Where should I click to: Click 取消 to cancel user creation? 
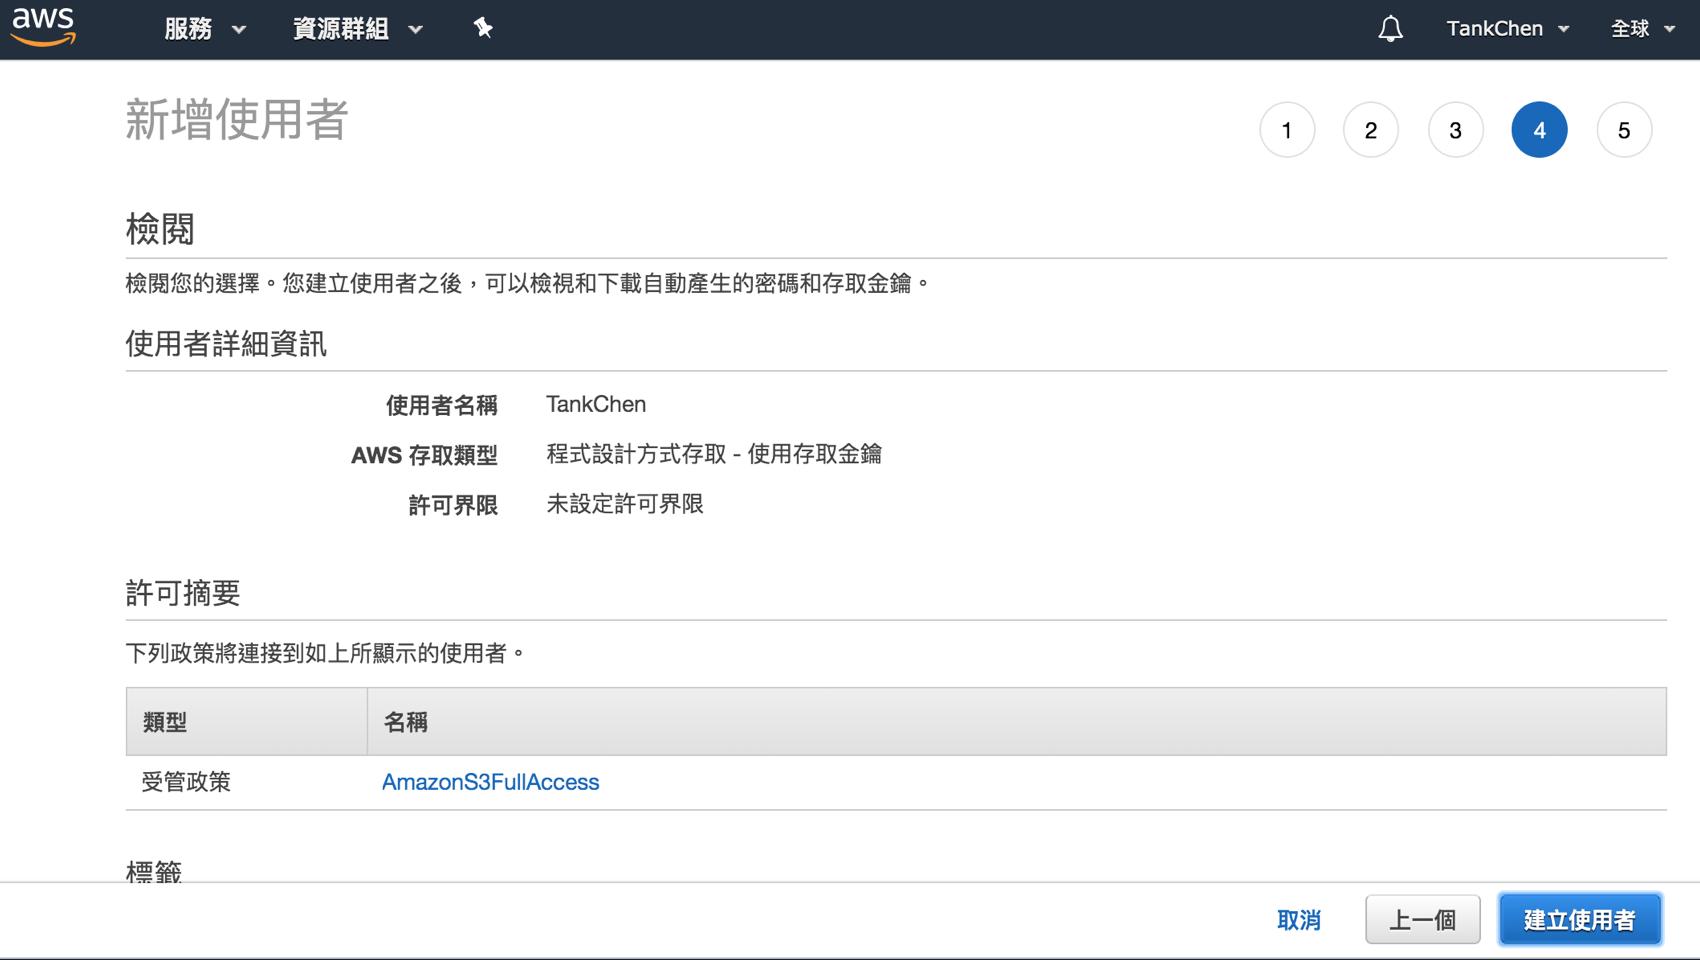tap(1299, 920)
